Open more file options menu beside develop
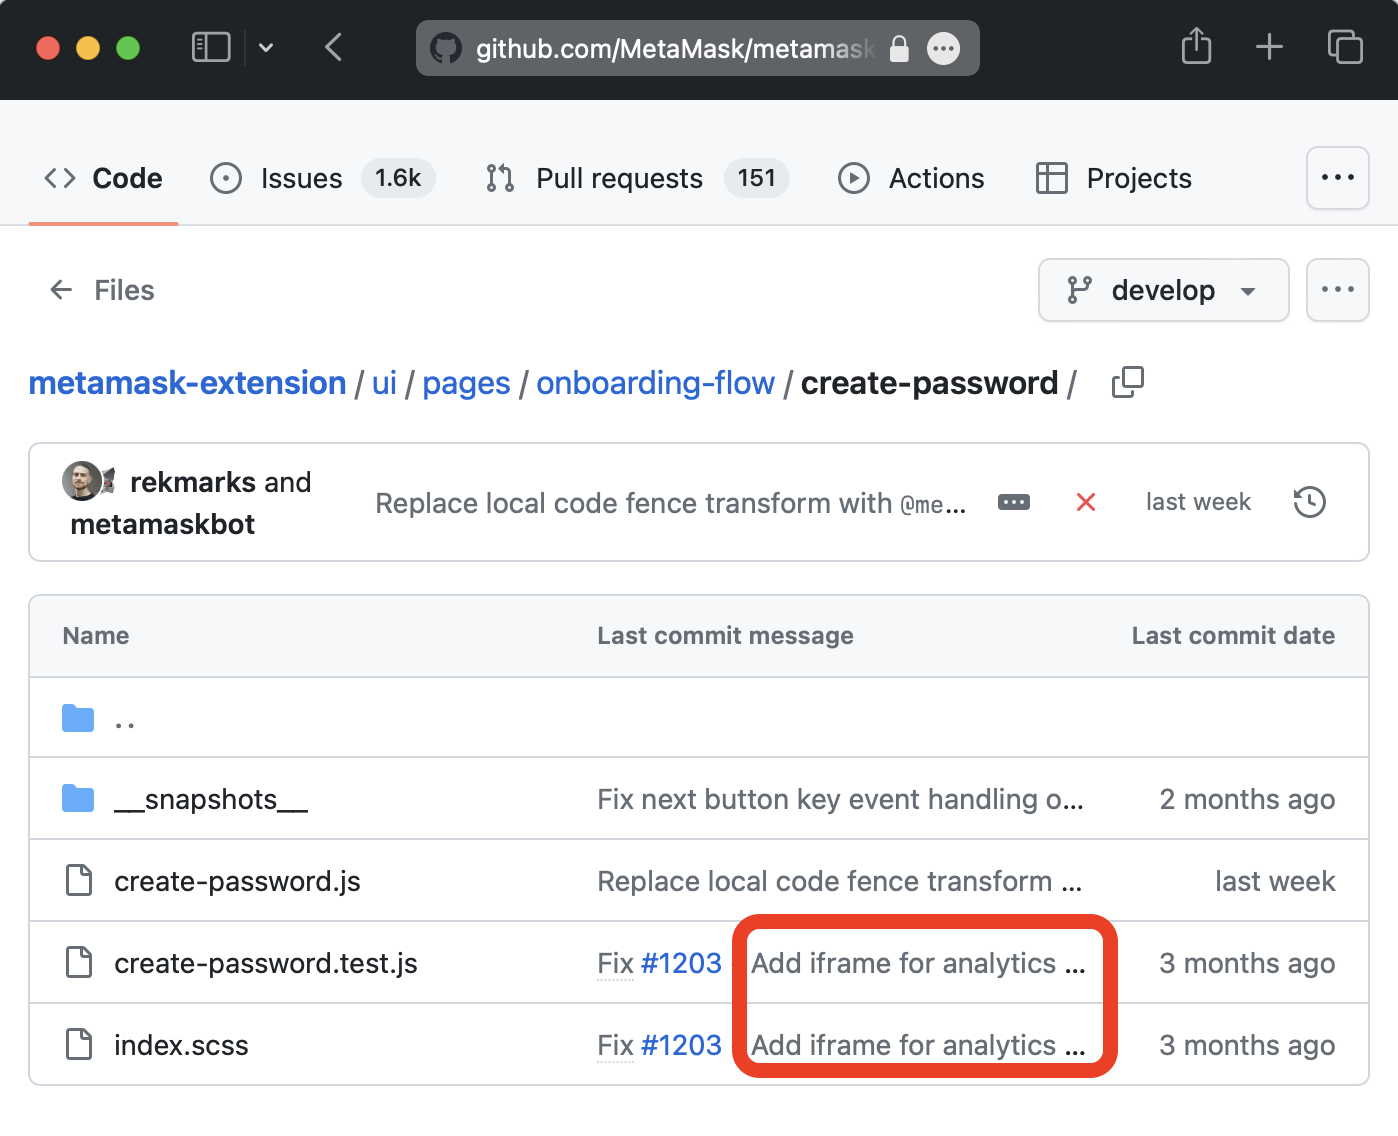This screenshot has width=1398, height=1136. [x=1337, y=290]
